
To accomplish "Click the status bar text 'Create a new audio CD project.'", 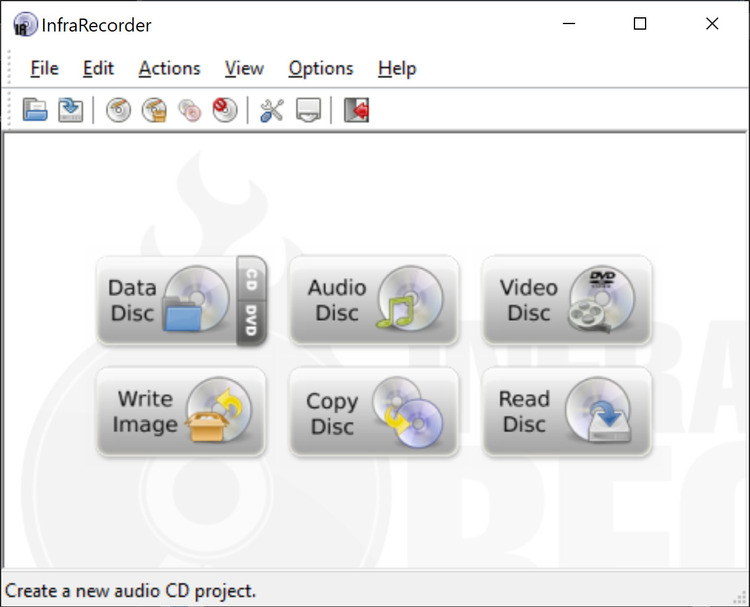I will tap(130, 591).
